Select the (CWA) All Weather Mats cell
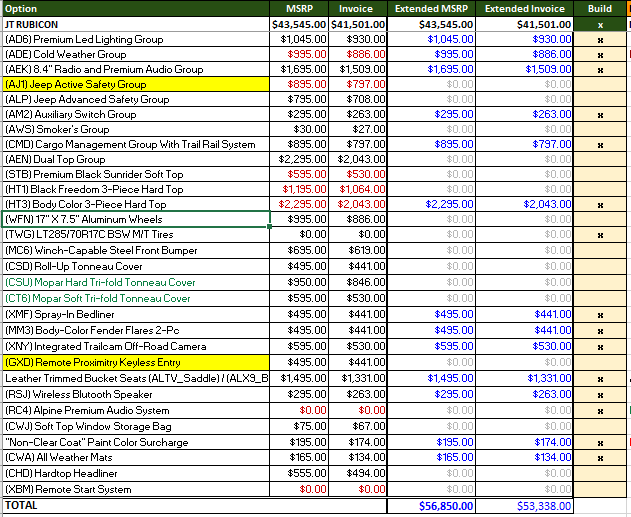The height and width of the screenshot is (517, 631). point(136,457)
